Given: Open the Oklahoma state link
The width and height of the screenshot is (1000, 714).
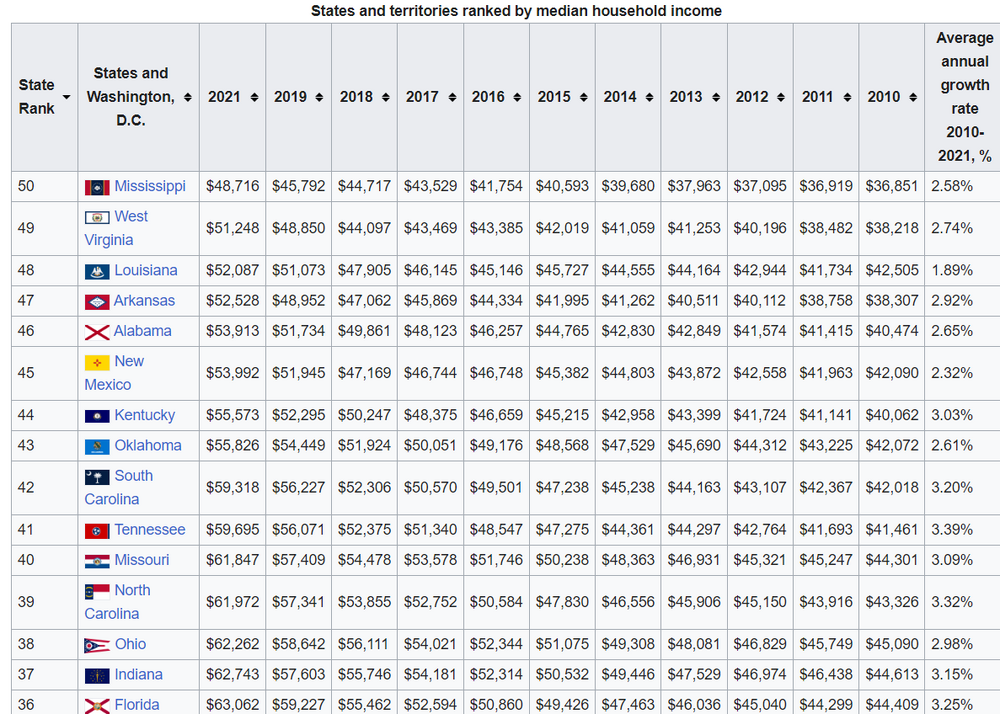Looking at the screenshot, I should (x=148, y=445).
